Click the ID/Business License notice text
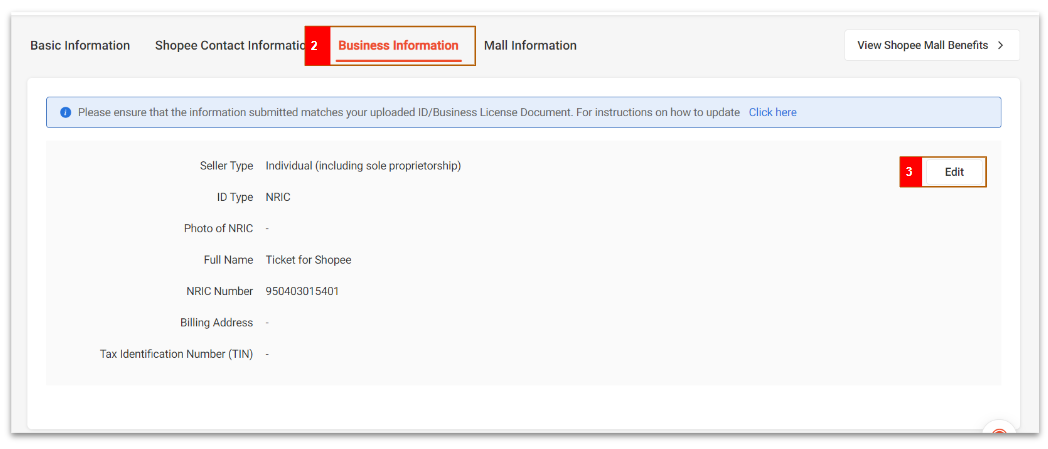This screenshot has width=1048, height=449. click(x=408, y=113)
